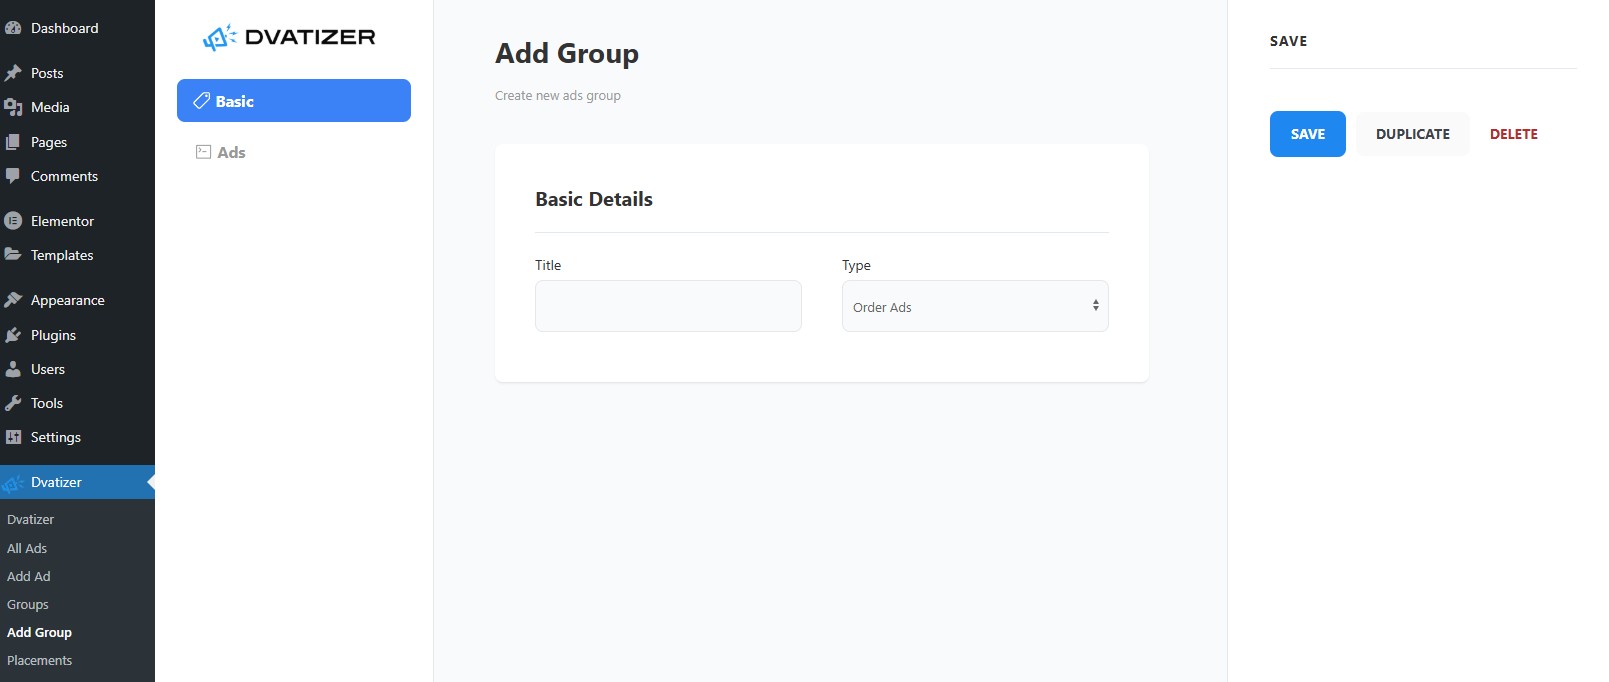Open the Type dropdown showing Order Ads

(975, 306)
